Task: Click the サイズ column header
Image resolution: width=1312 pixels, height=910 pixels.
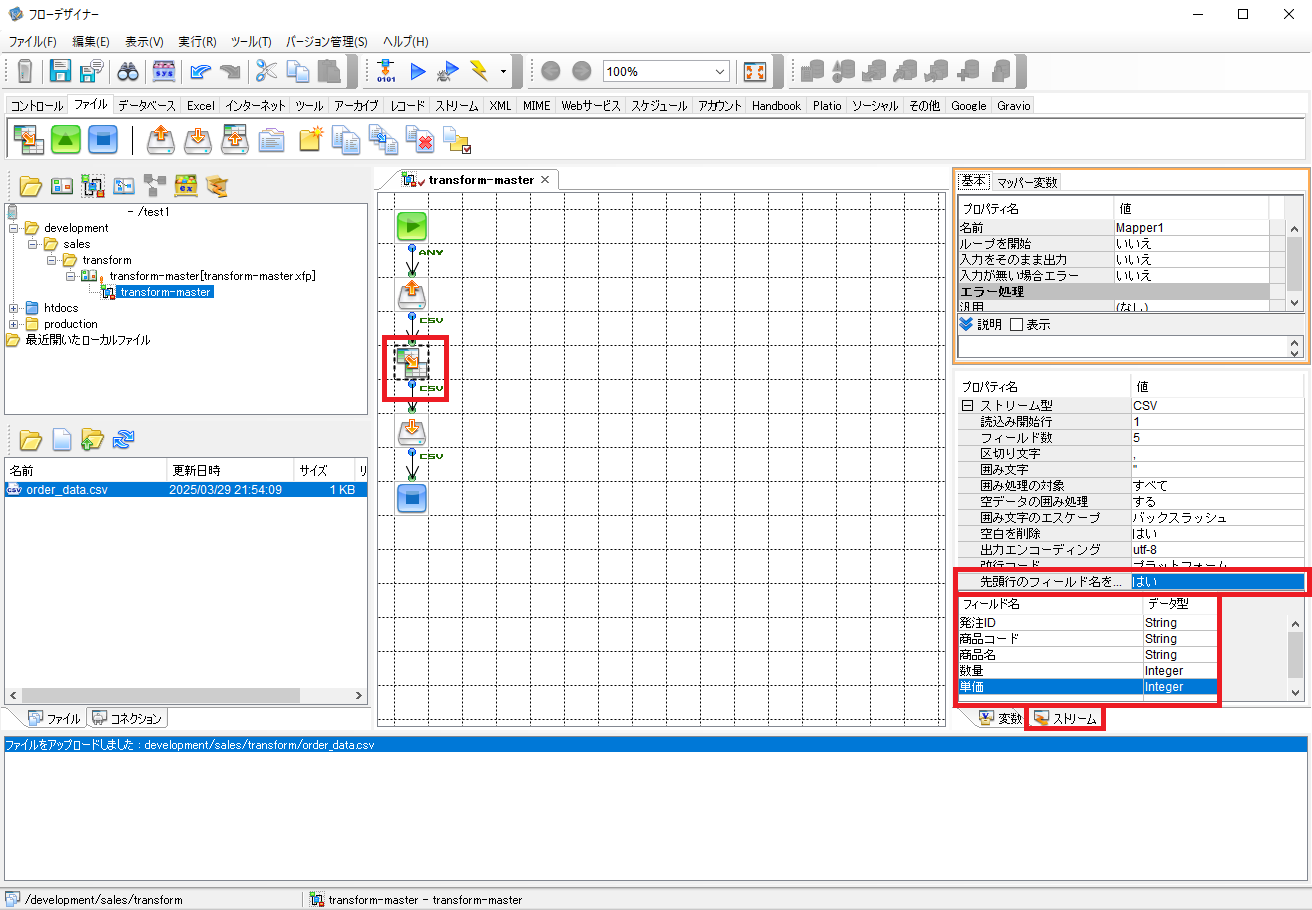Action: click(x=323, y=470)
